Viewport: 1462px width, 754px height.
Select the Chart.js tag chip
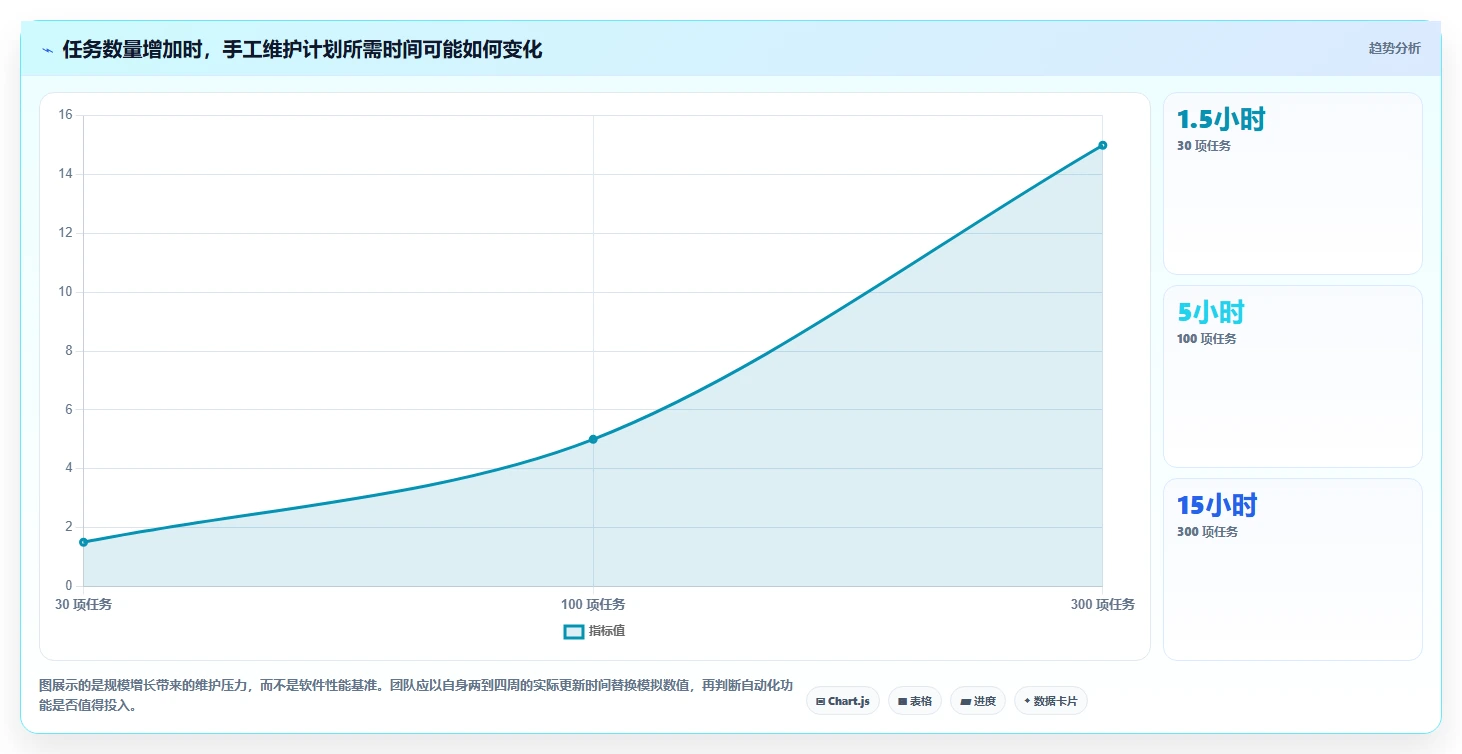point(843,701)
